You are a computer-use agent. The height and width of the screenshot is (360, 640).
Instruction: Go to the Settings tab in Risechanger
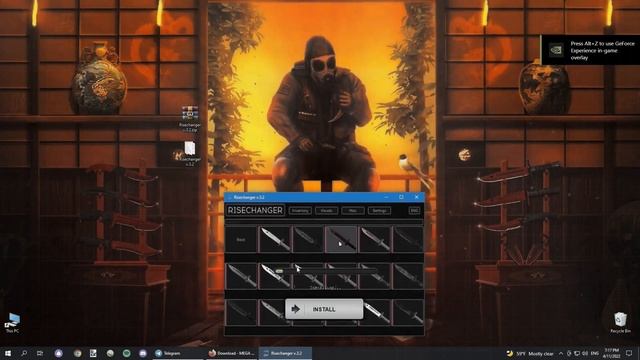[379, 211]
